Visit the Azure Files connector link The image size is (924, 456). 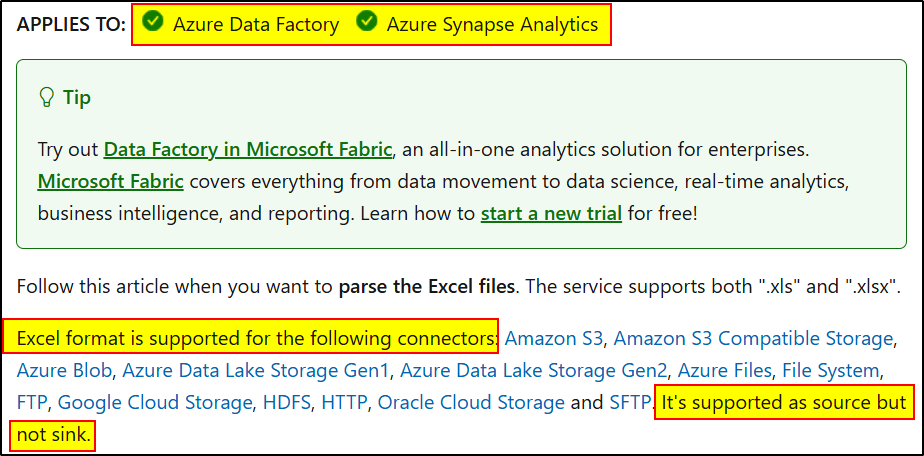(727, 371)
